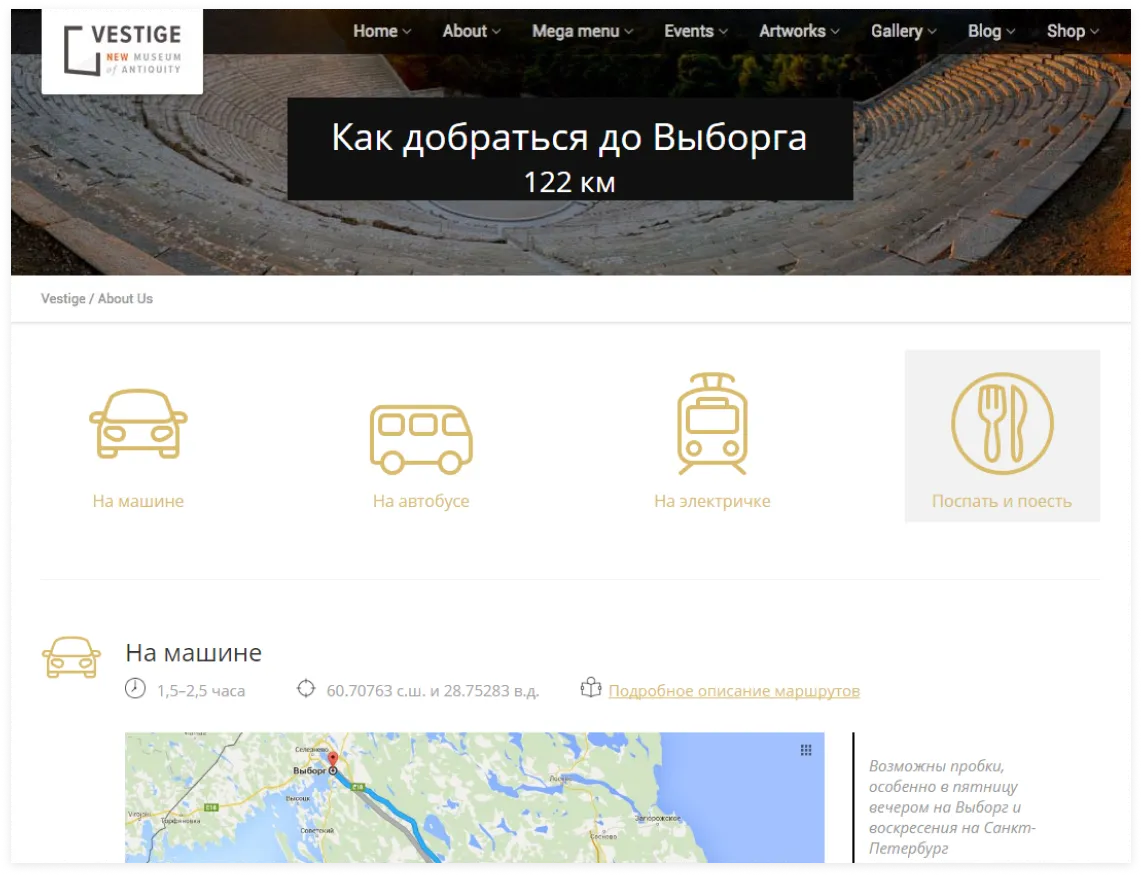
Task: Open Подробное описание маршрутов link
Action: tap(734, 690)
